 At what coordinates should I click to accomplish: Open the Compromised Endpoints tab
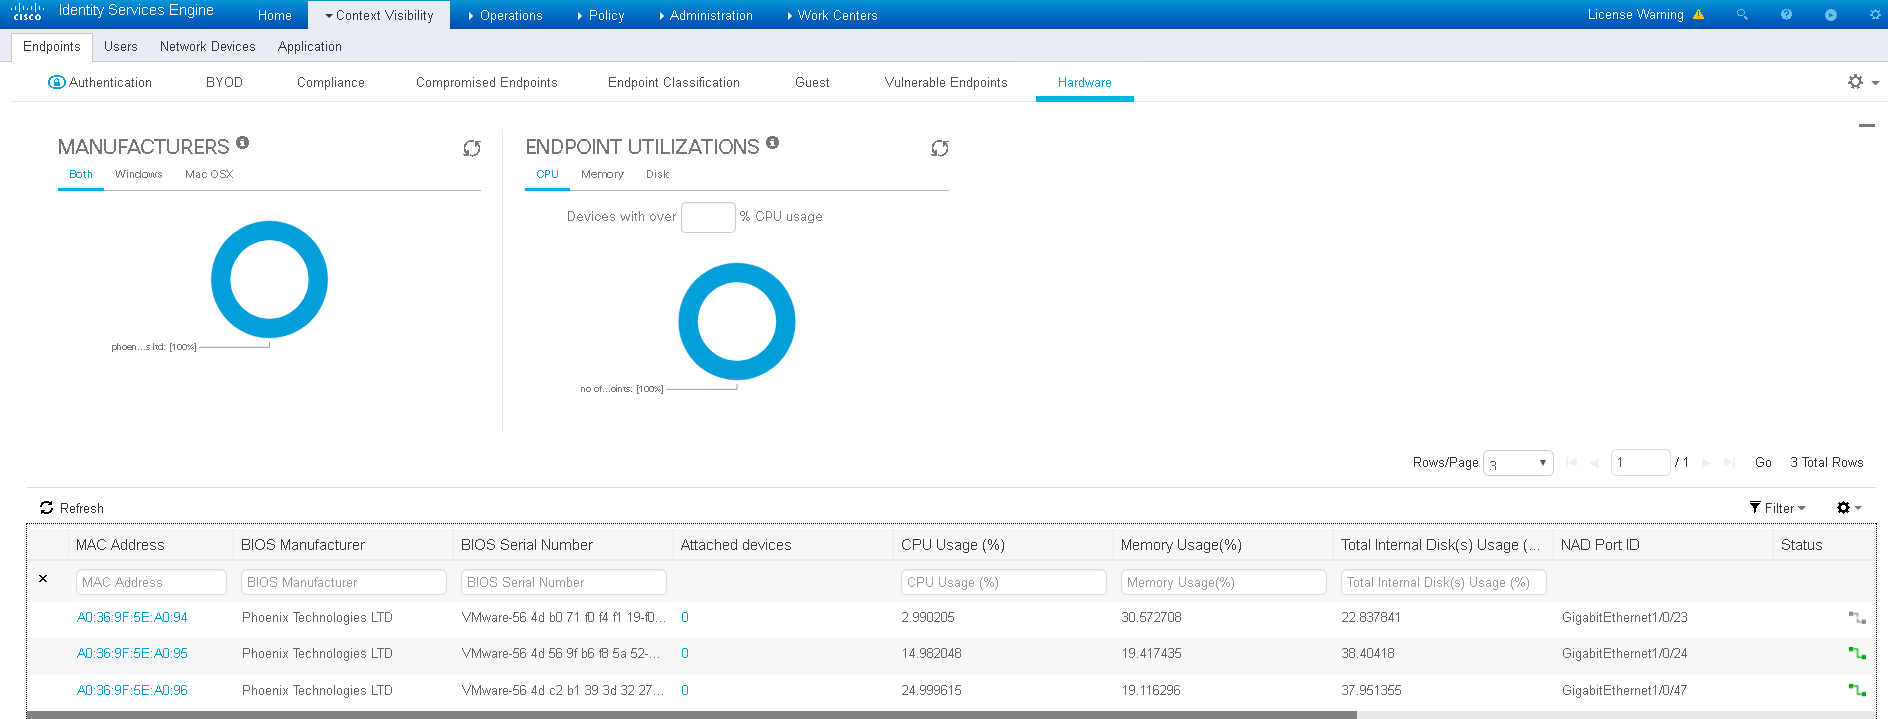coord(487,82)
